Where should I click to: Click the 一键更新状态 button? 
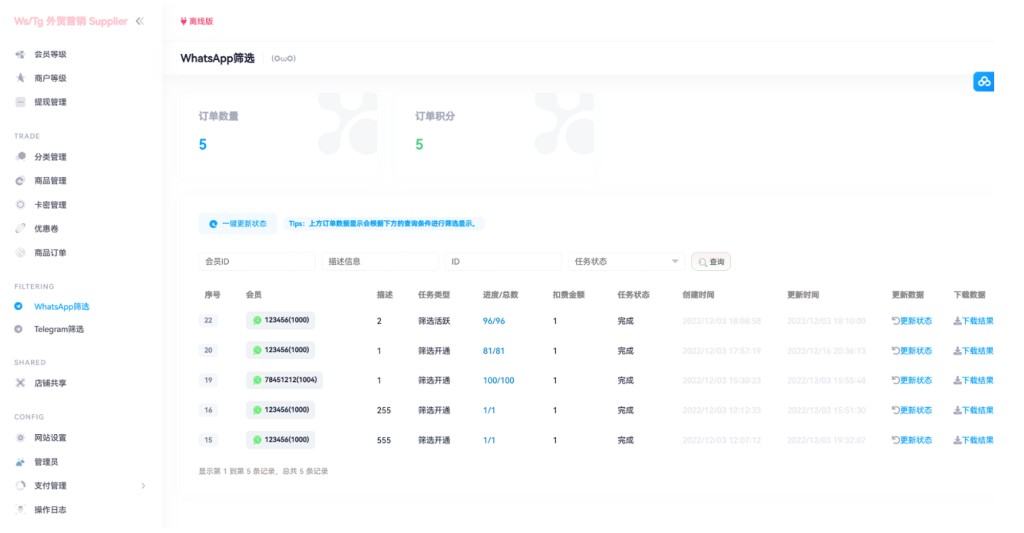(238, 223)
